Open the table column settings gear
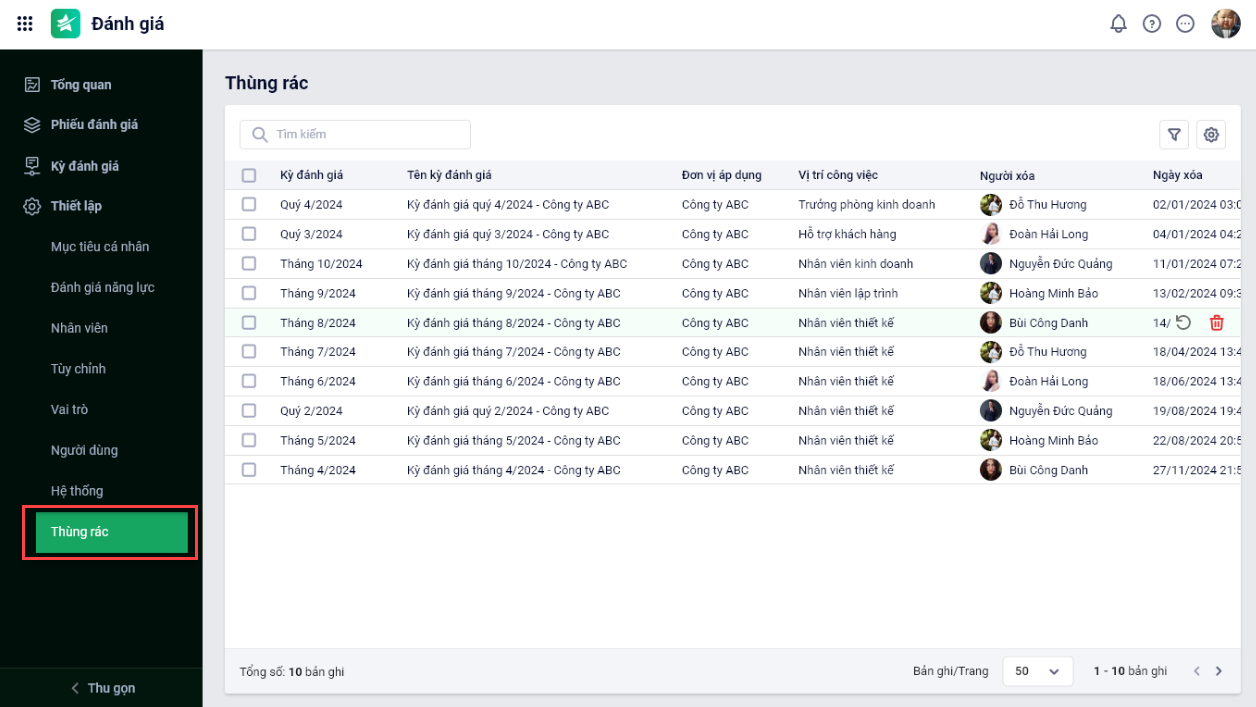Screen dimensions: 1256x707 coord(1211,134)
